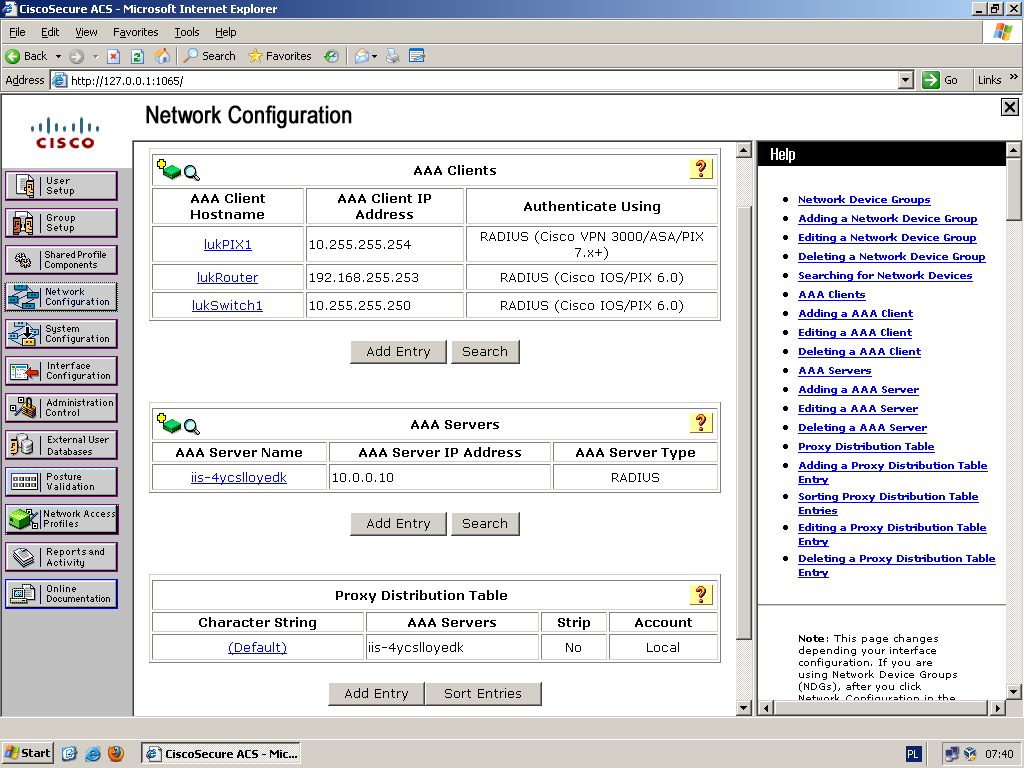Click the magnifier icon in AAA Clients header
Screen dimensions: 1024x768
[191, 172]
